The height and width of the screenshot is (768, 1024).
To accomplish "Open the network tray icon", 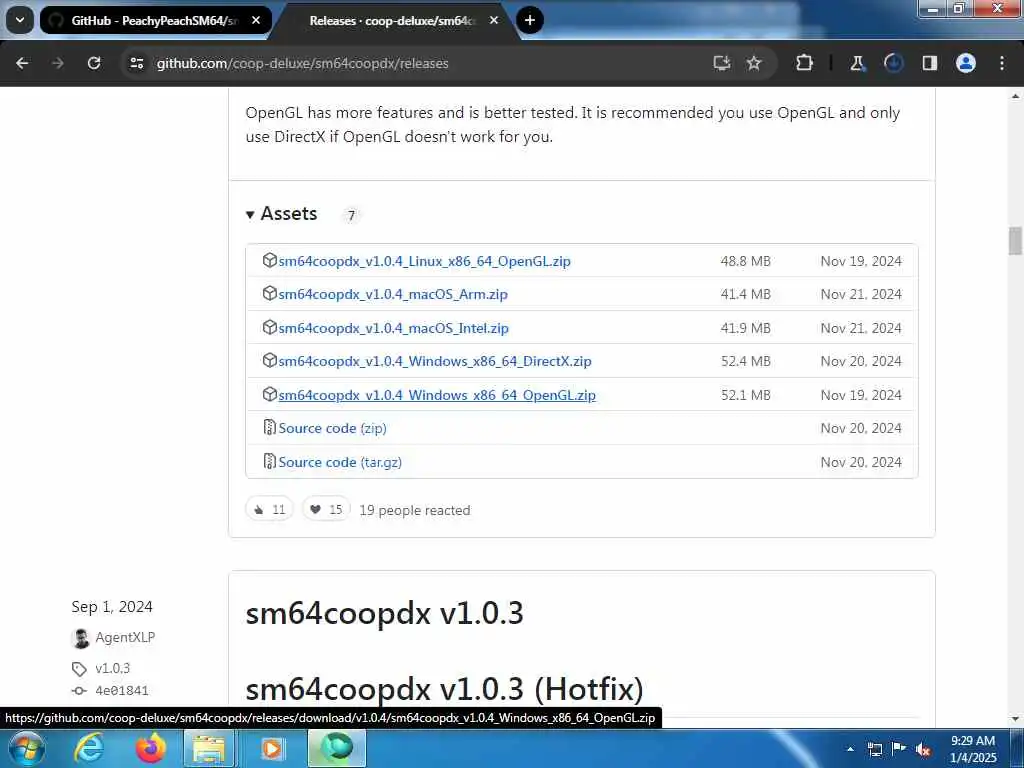I will pos(874,749).
